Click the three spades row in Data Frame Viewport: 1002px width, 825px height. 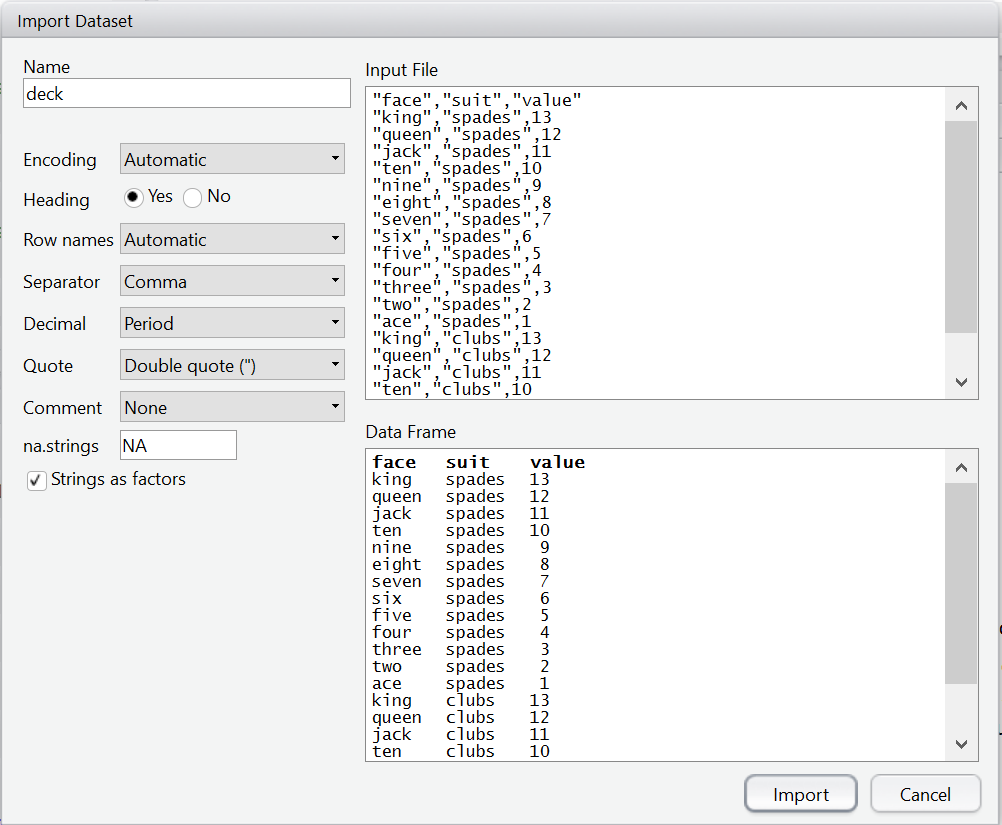point(461,649)
